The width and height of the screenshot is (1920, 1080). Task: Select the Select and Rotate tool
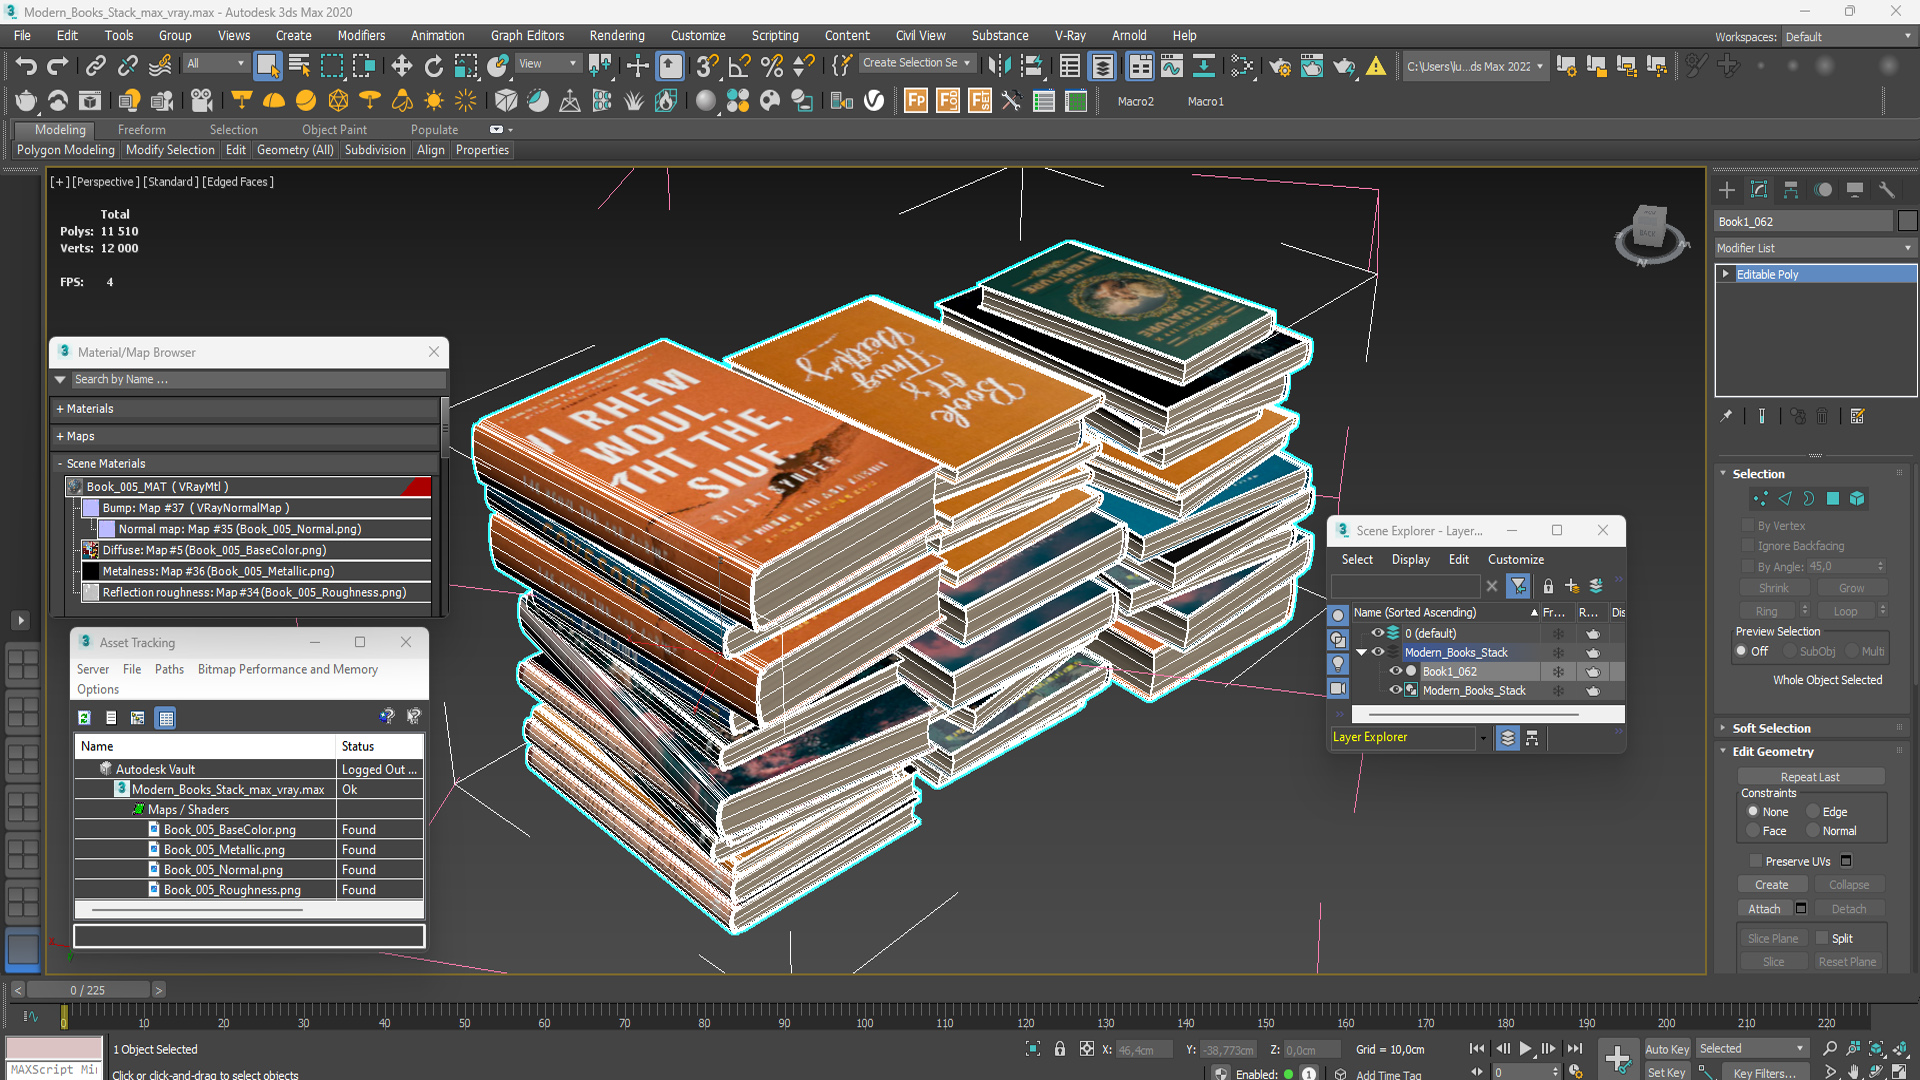point(433,66)
